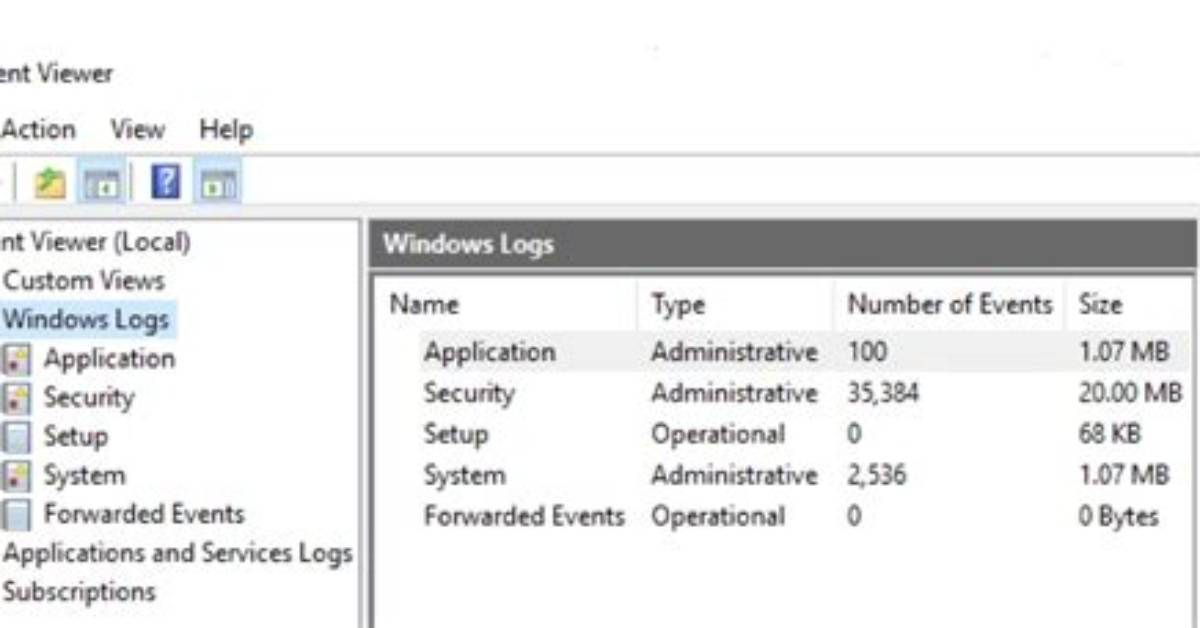Select Forwarded Events in the left tree

[144, 515]
